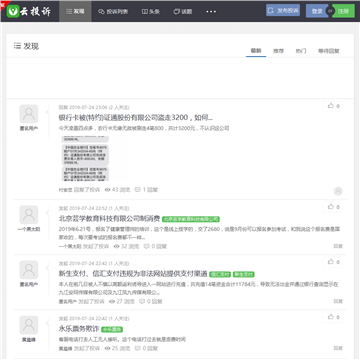Open the SMS screenshot thumbnail in first post
This screenshot has width=360, height=360.
(x=85, y=158)
